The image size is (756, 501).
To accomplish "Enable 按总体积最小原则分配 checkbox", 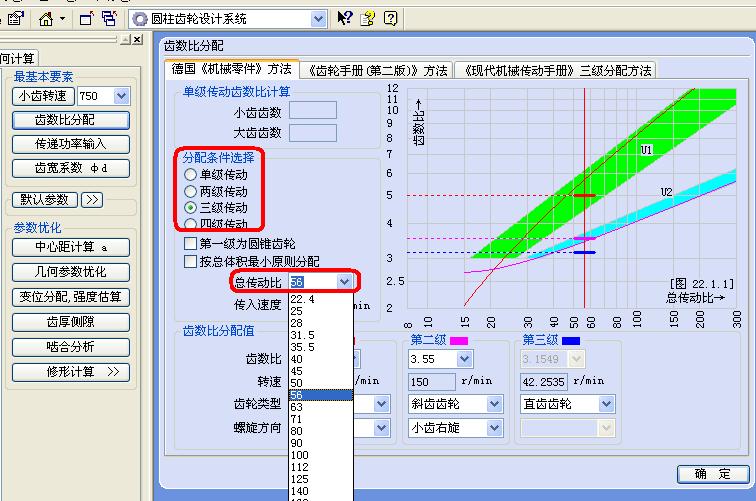I will pyautogui.click(x=191, y=261).
